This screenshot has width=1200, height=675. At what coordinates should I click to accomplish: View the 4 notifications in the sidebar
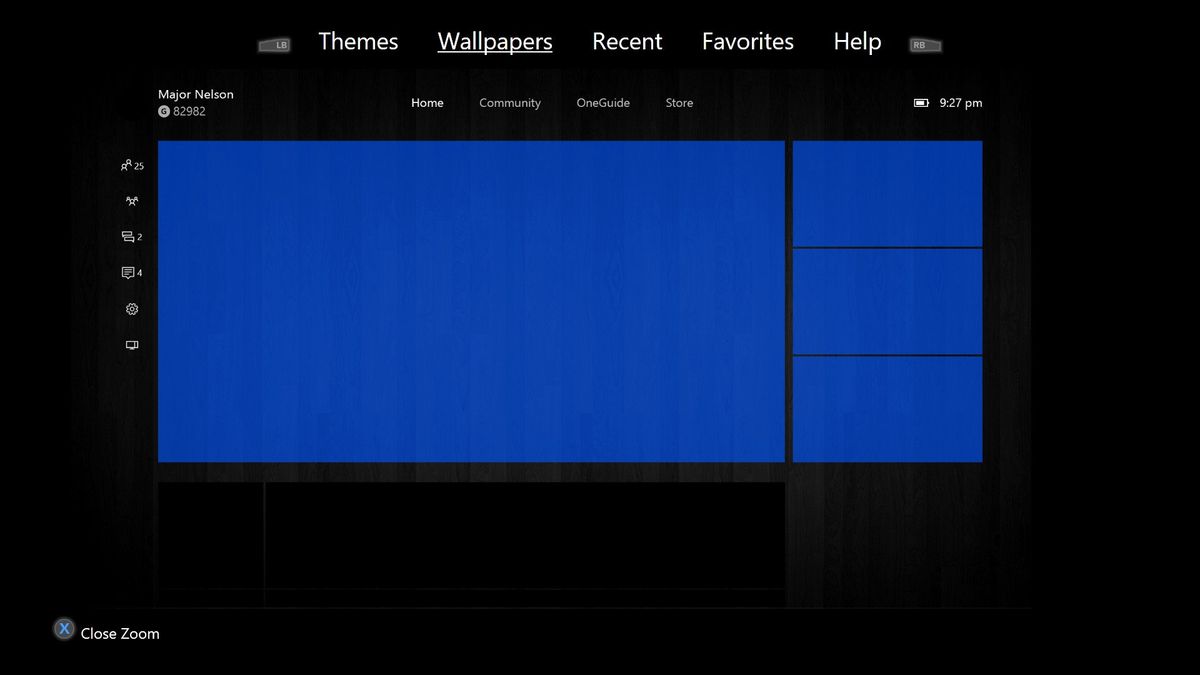coord(131,272)
